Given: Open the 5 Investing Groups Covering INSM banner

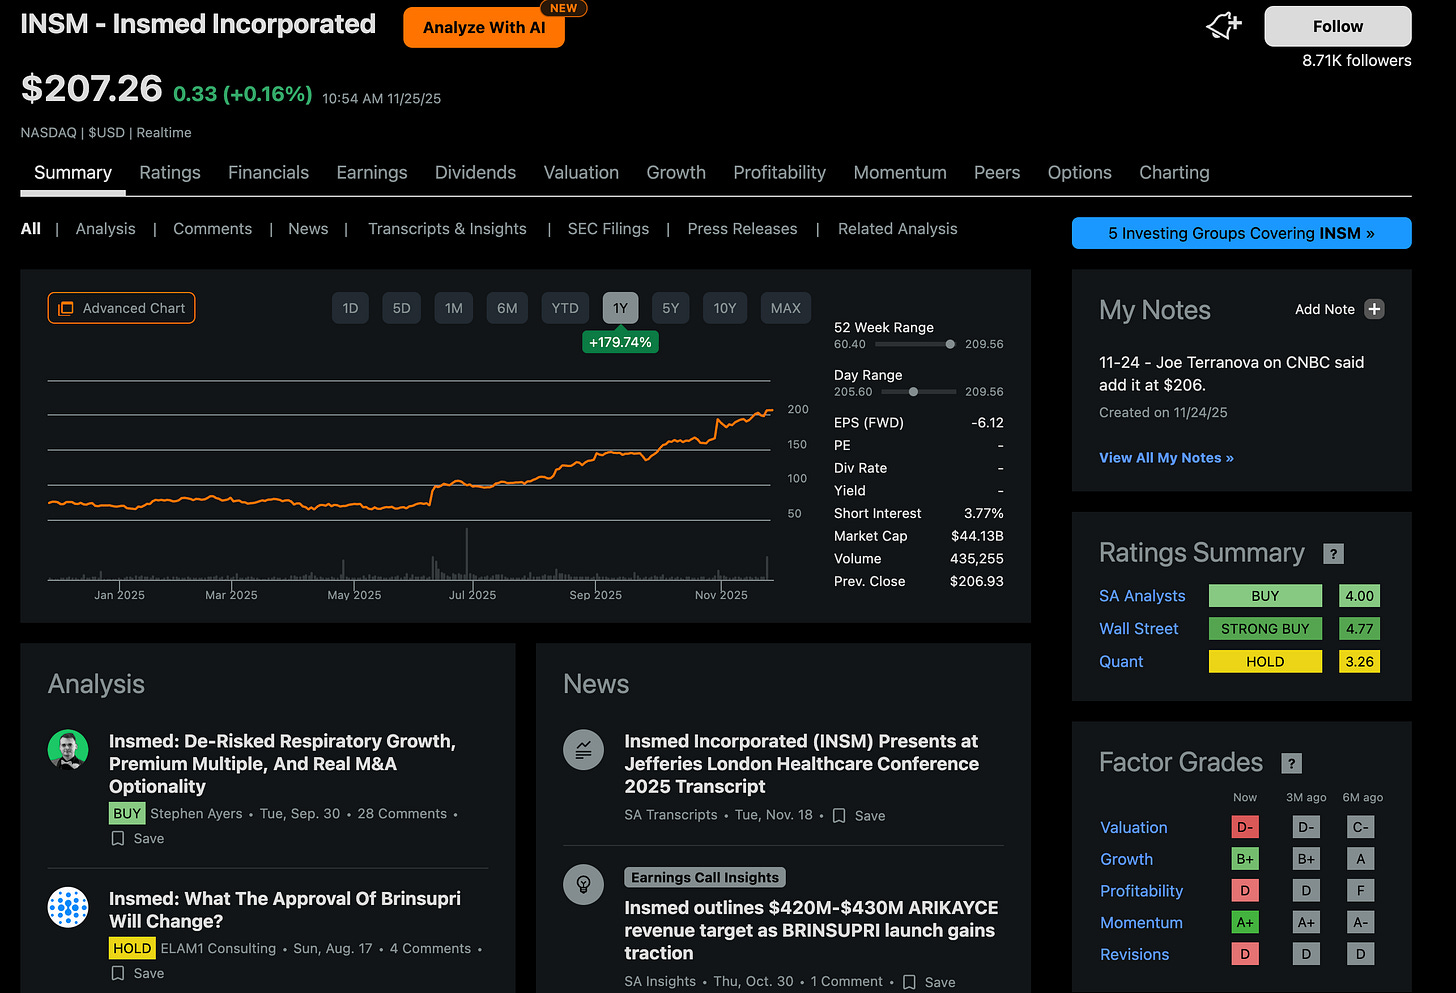Looking at the screenshot, I should (1241, 233).
